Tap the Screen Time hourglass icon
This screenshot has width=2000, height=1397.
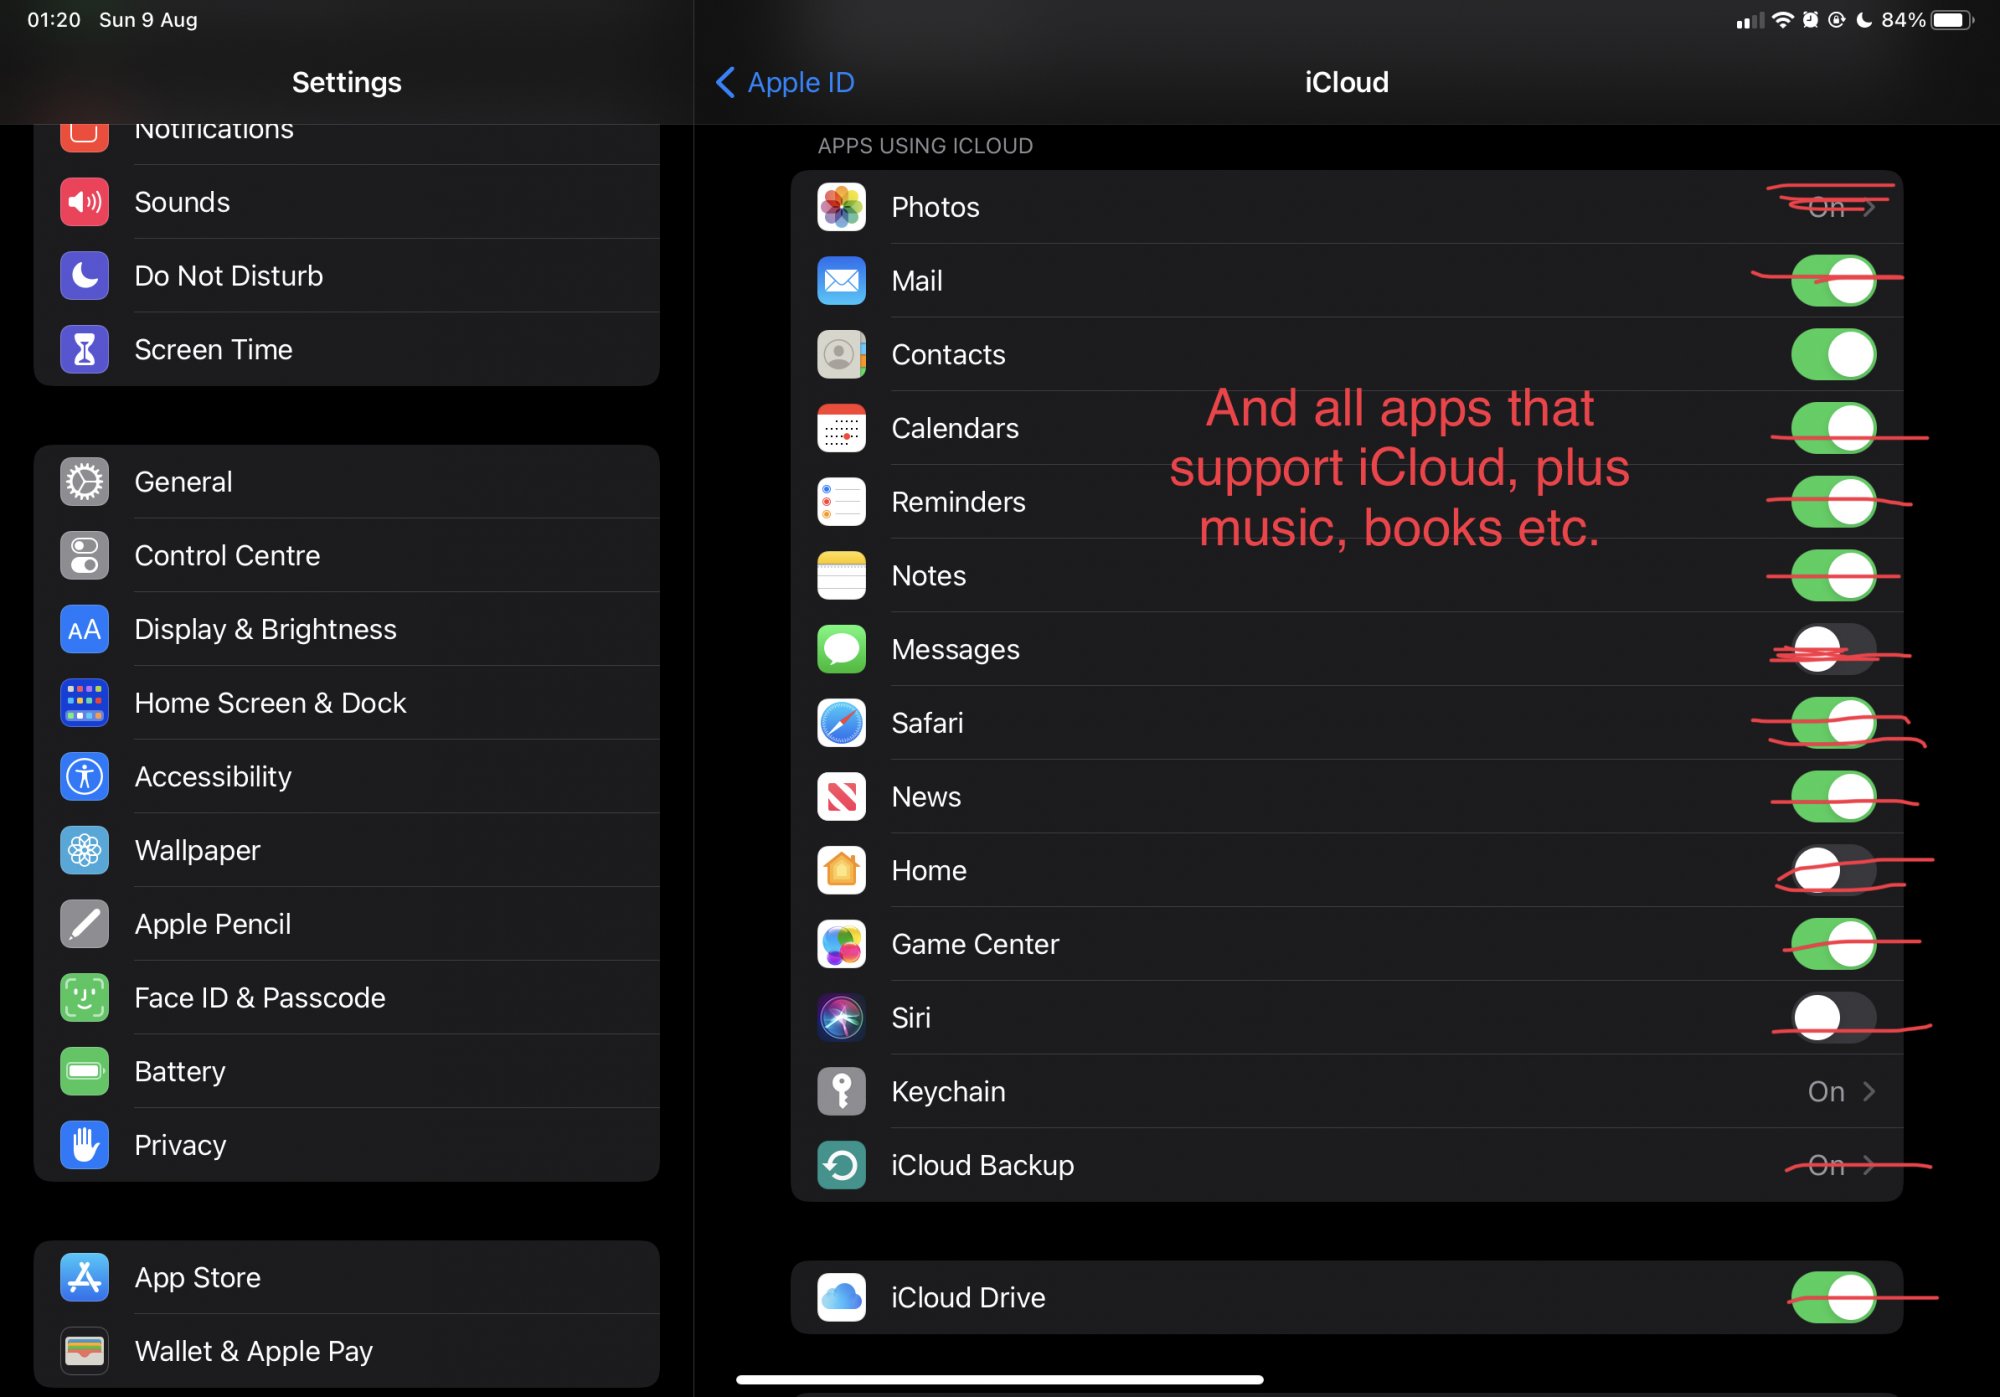tap(84, 349)
